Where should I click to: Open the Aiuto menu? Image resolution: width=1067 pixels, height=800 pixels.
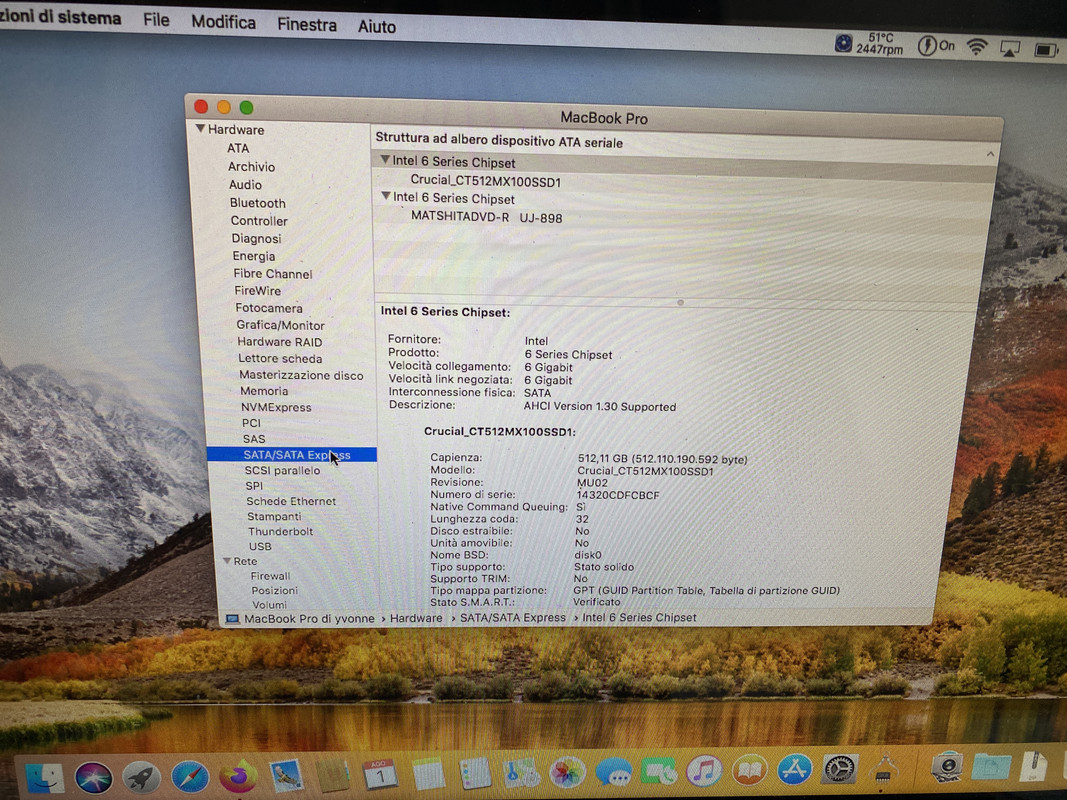click(376, 27)
